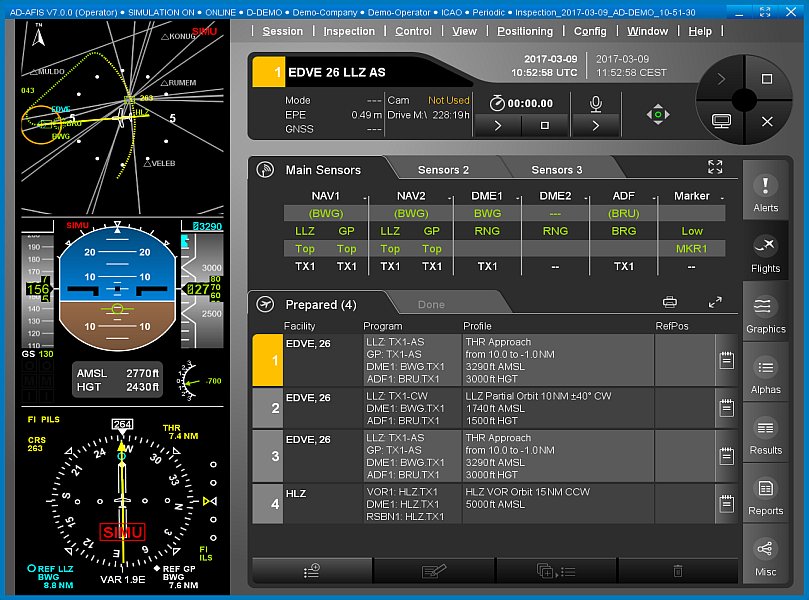Stop the stopwatch with the square button
This screenshot has height=600, width=809.
pos(544,126)
